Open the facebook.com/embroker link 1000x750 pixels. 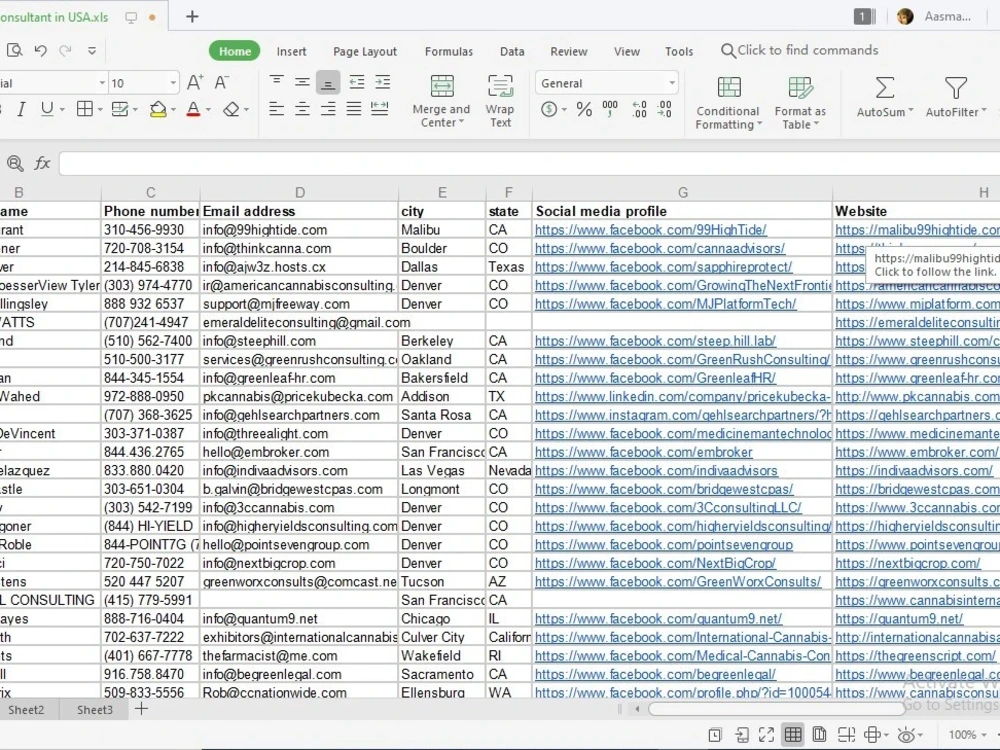(x=643, y=452)
